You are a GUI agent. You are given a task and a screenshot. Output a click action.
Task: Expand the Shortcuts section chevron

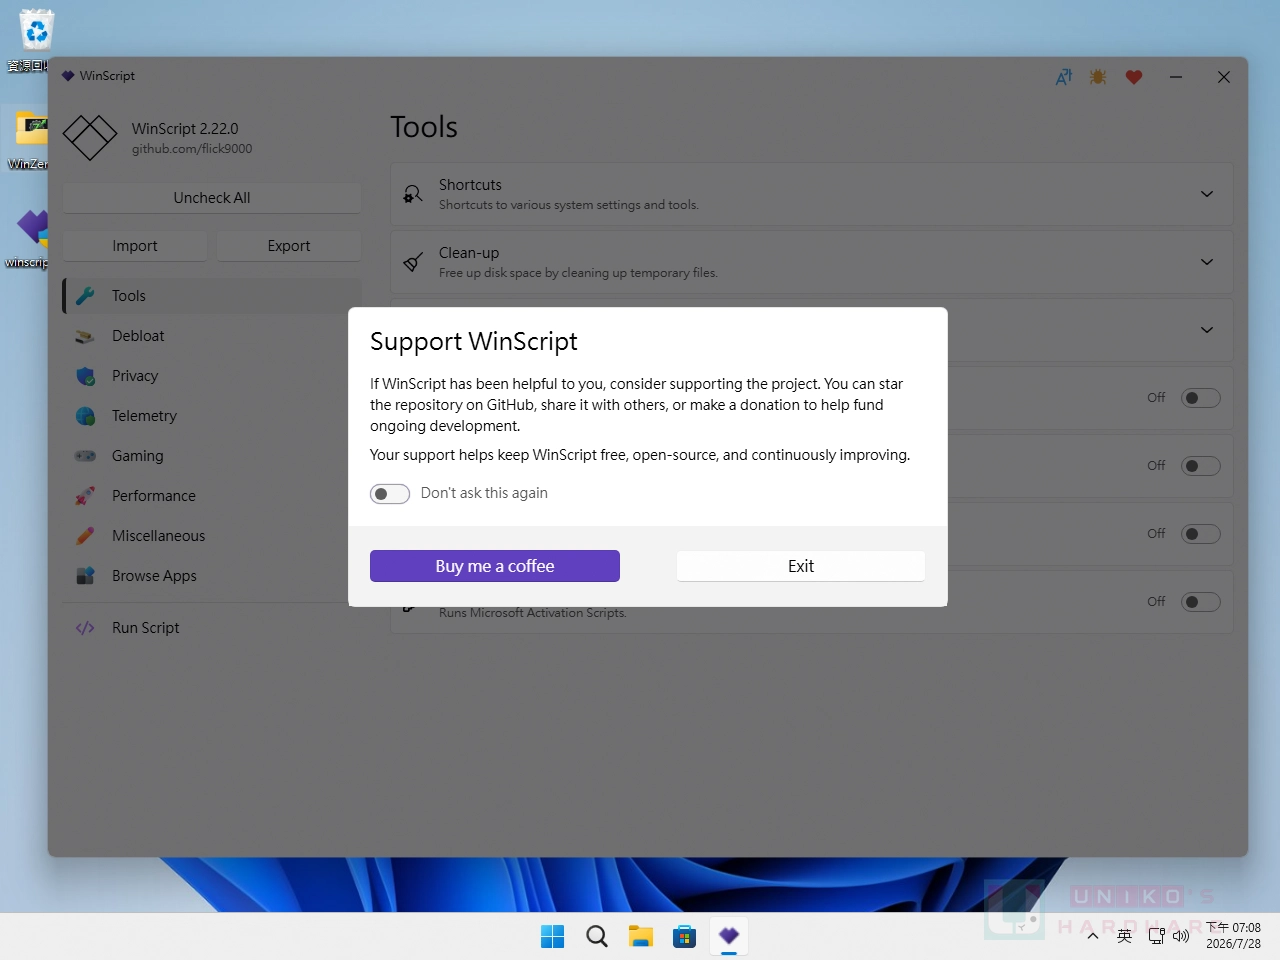1207,194
